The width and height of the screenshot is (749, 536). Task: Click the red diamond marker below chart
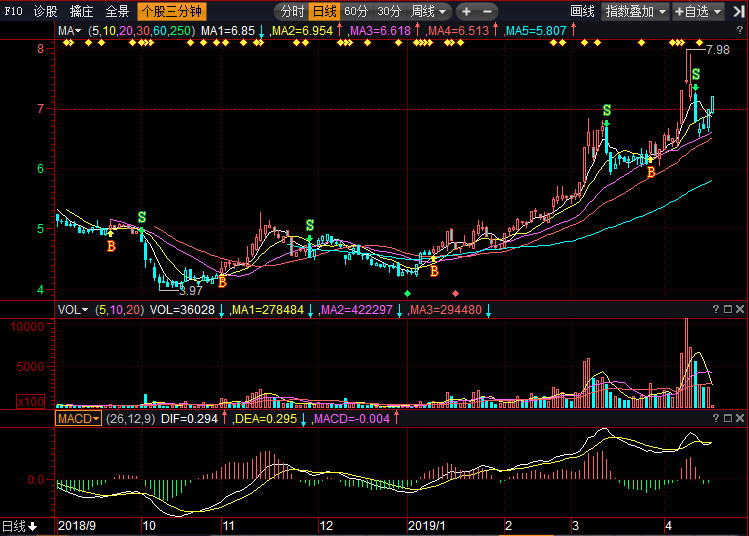point(455,293)
